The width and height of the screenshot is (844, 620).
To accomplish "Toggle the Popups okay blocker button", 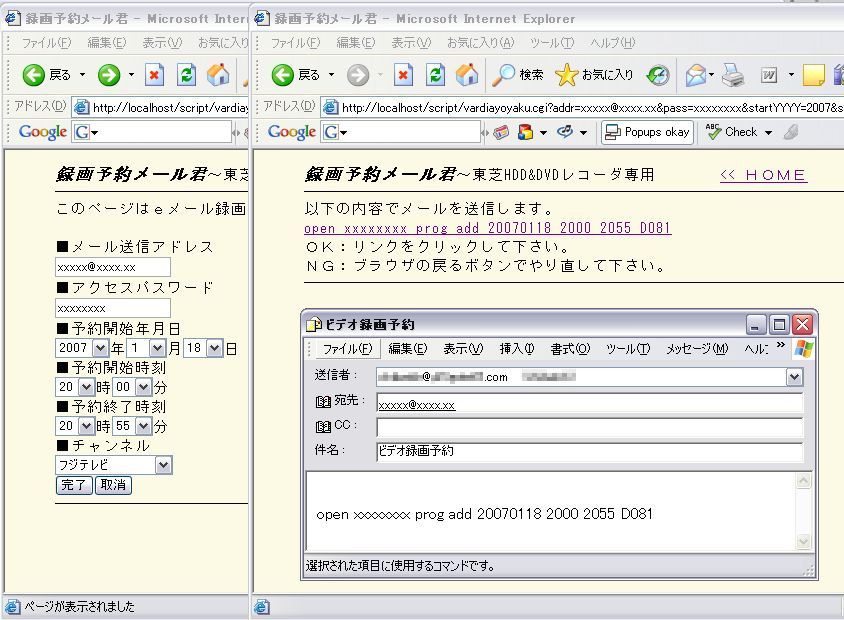I will 647,132.
